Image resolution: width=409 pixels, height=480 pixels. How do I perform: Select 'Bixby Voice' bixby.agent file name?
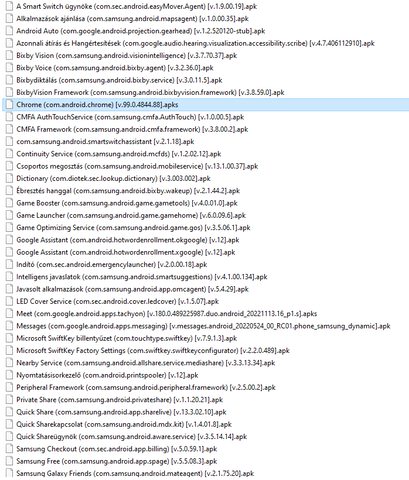115,68
